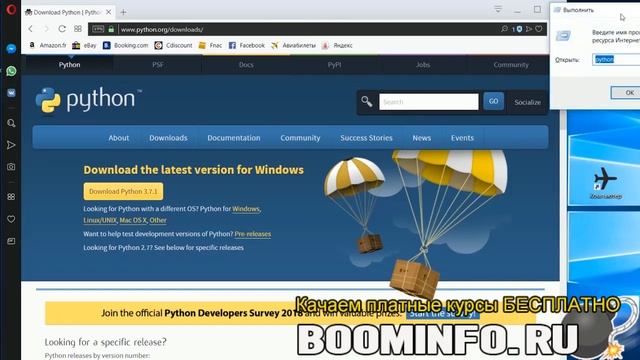Go back to previous page
The image size is (640, 360).
pyautogui.click(x=31, y=29)
